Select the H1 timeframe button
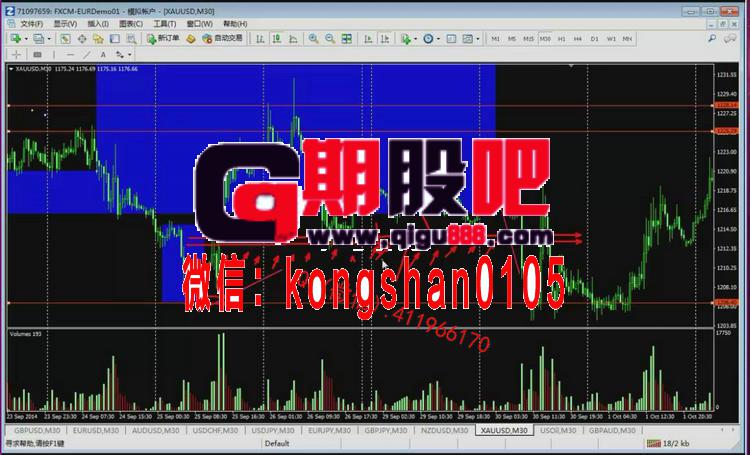Viewport: 750px width, 455px height. click(562, 39)
